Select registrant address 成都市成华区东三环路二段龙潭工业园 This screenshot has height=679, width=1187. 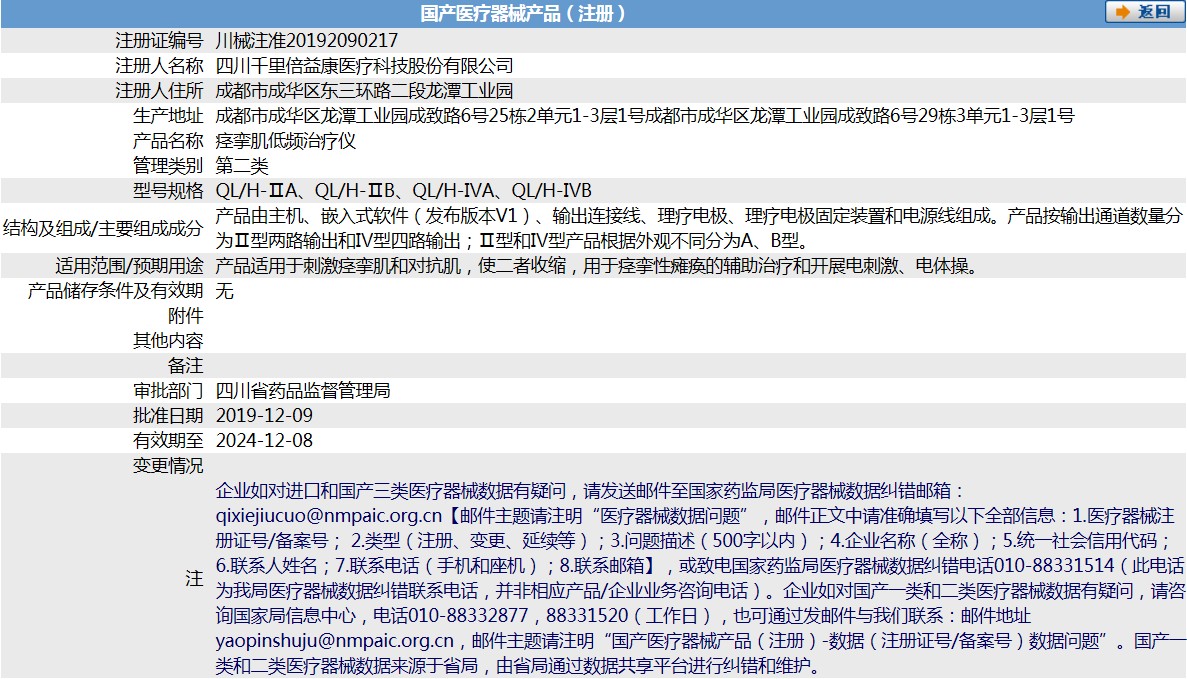(364, 91)
